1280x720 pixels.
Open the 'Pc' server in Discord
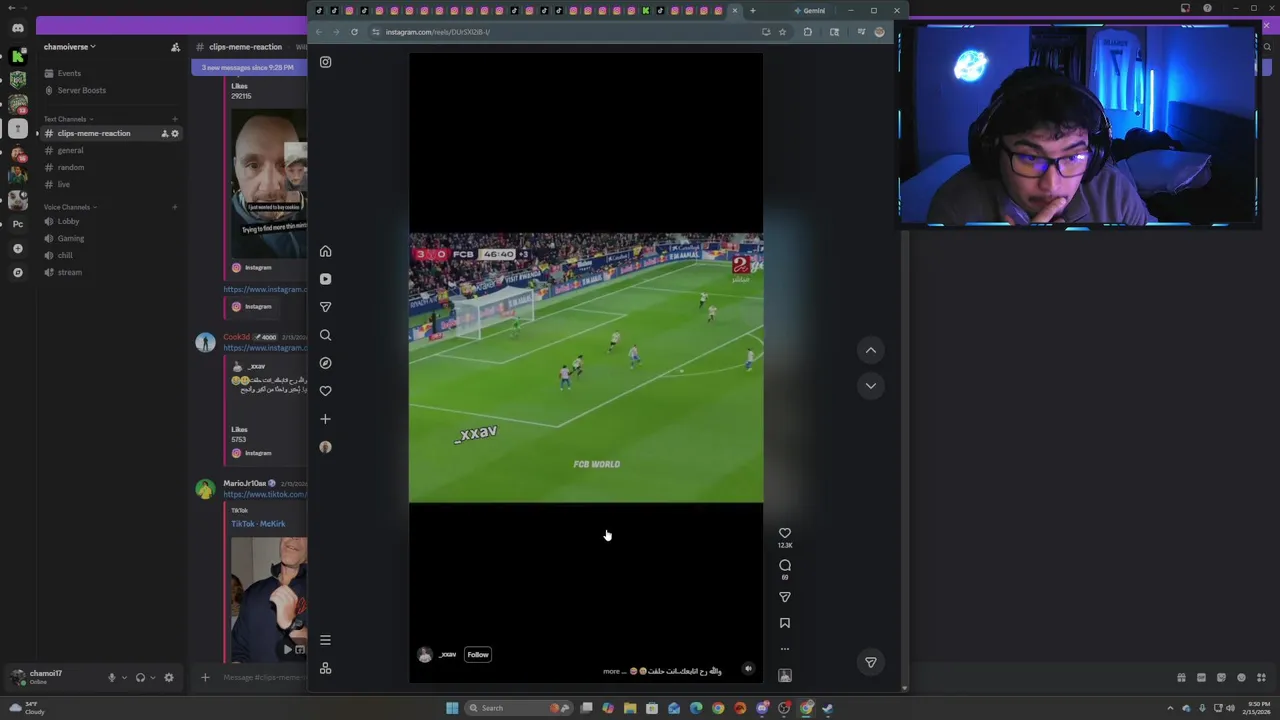point(17,224)
